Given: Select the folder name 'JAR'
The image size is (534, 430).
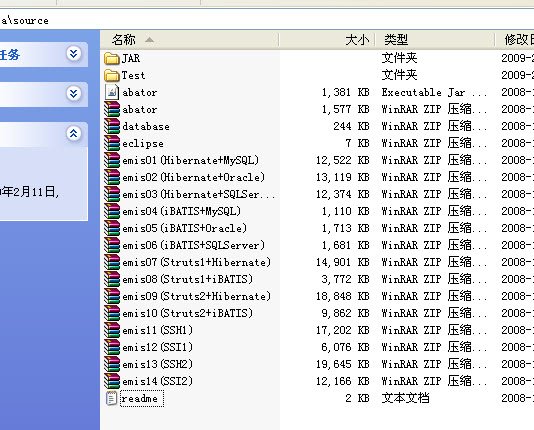Looking at the screenshot, I should (131, 59).
